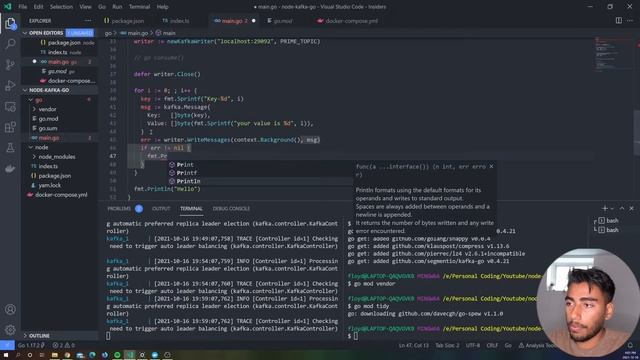Image resolution: width=640 pixels, height=360 pixels.
Task: Change the Tab Size indentation setting
Action: tap(447, 345)
